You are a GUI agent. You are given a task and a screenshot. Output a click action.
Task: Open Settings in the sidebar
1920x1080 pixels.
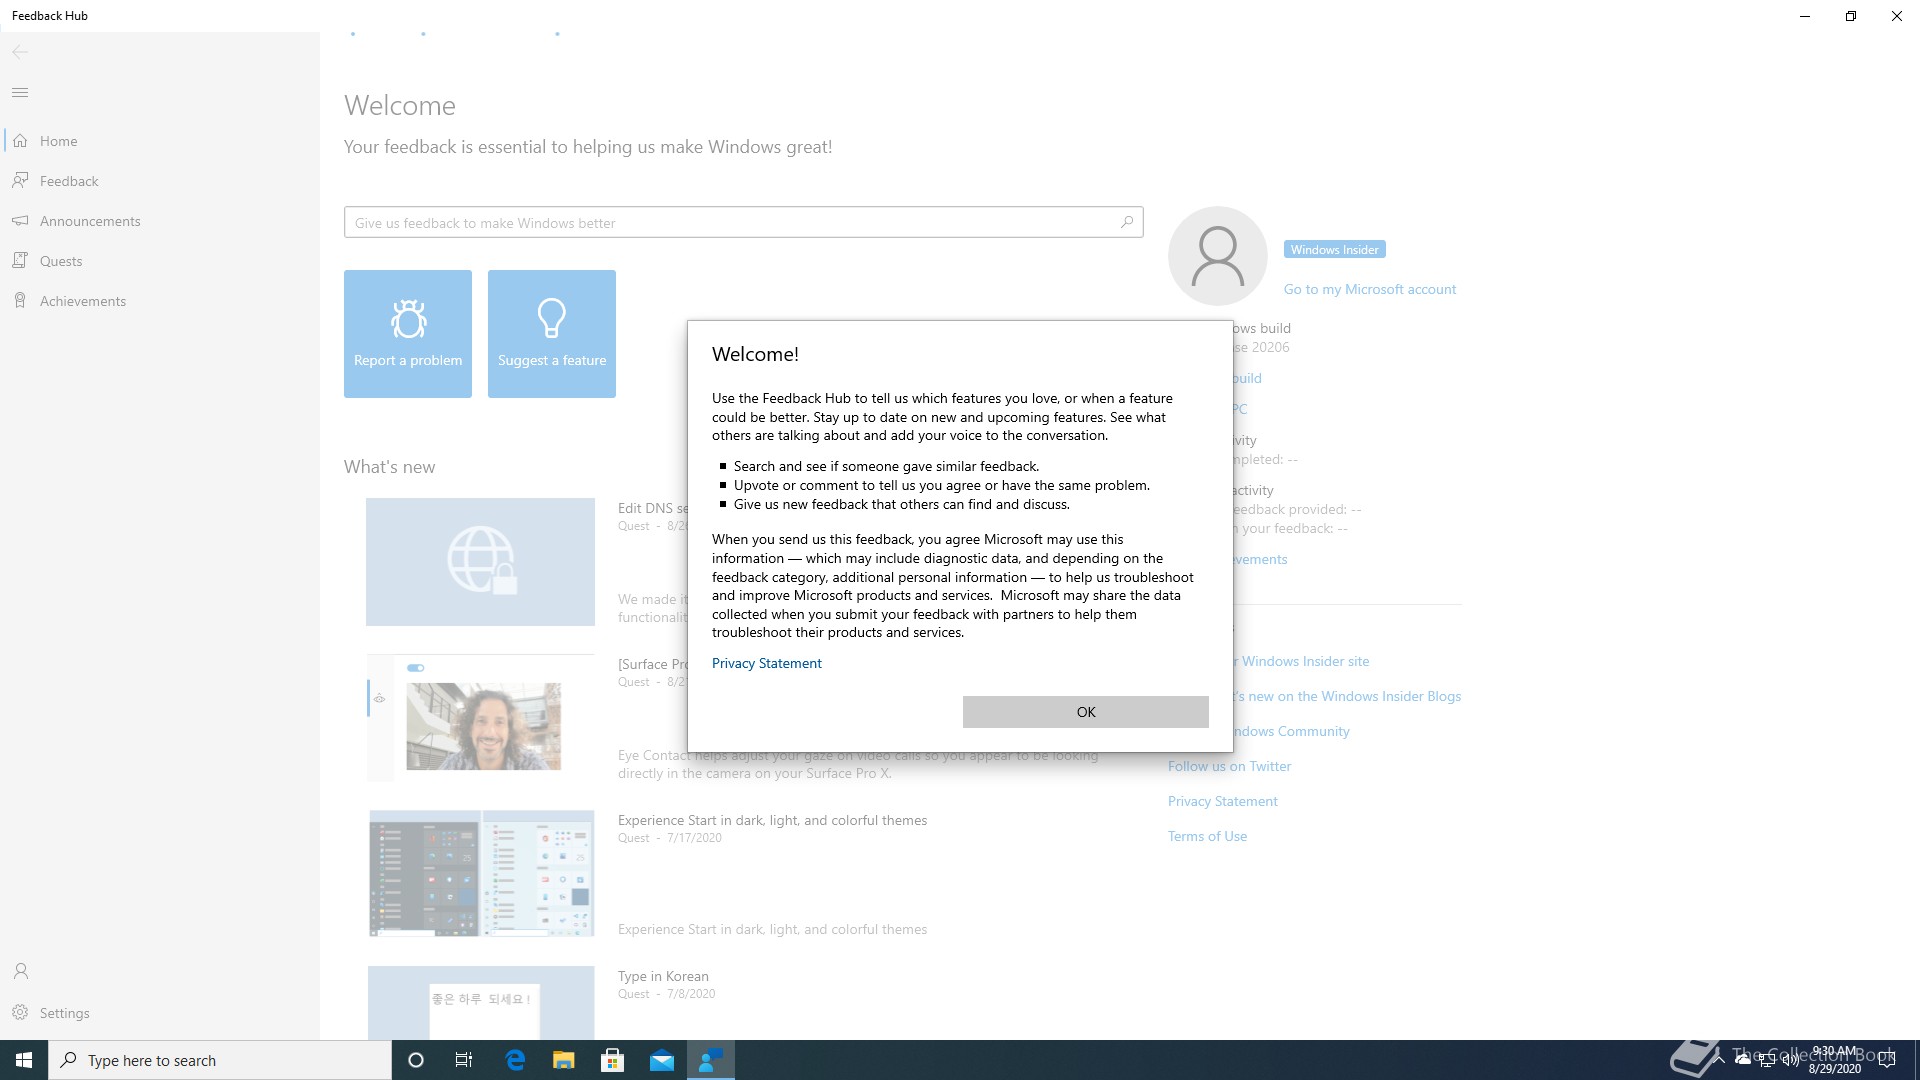point(160,1013)
